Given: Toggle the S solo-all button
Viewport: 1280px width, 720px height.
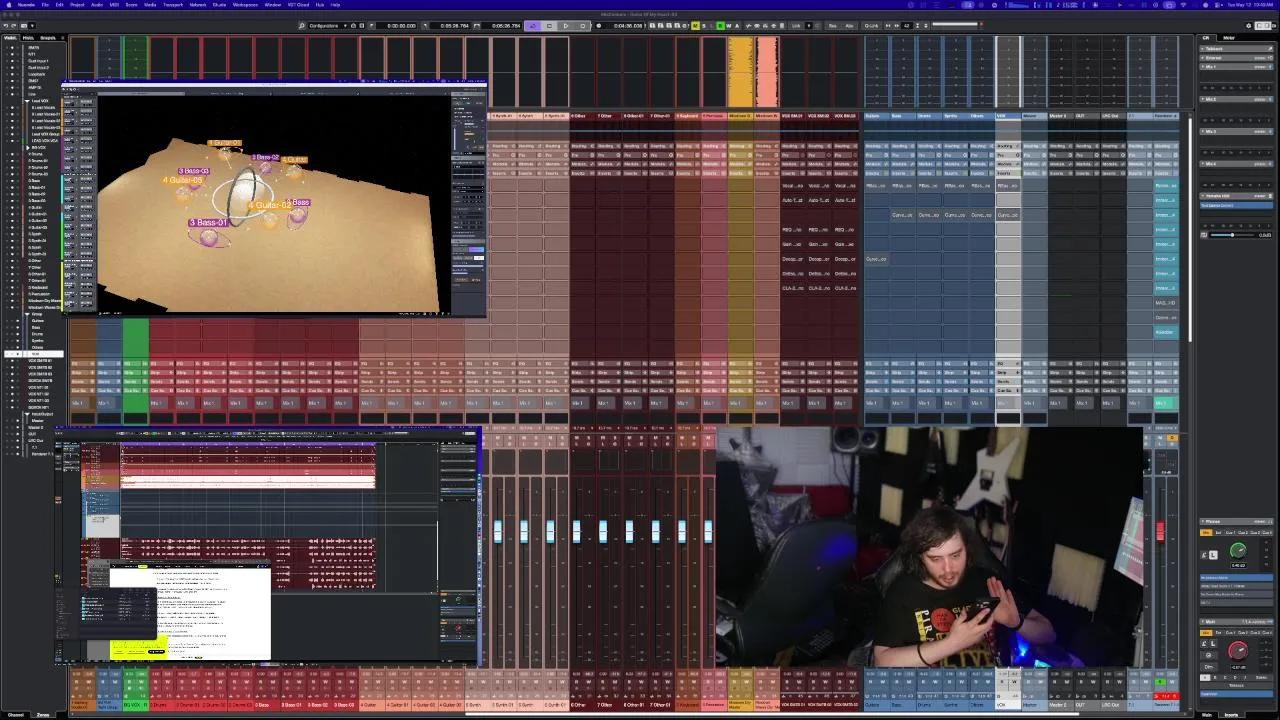Looking at the screenshot, I should coord(704,25).
